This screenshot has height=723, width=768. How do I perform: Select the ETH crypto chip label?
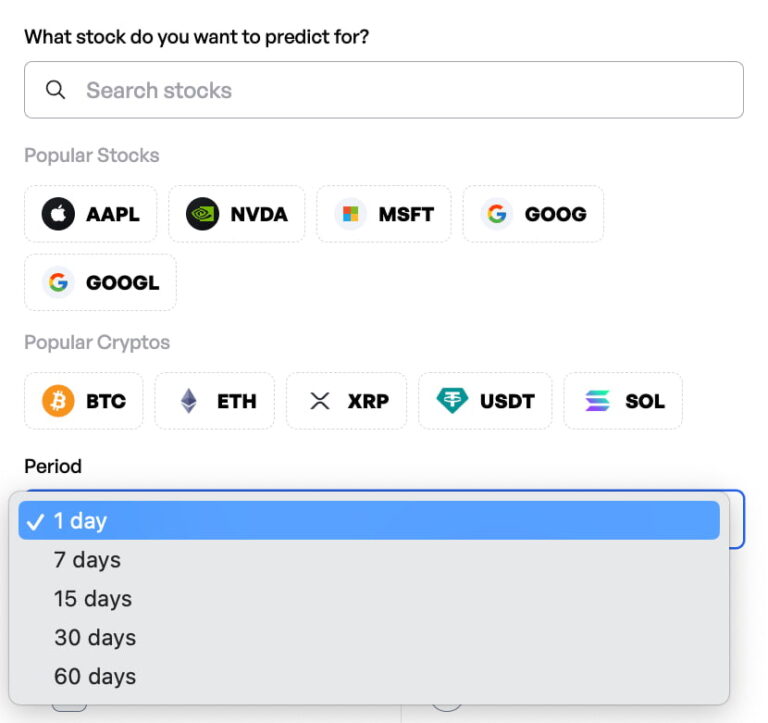click(236, 401)
